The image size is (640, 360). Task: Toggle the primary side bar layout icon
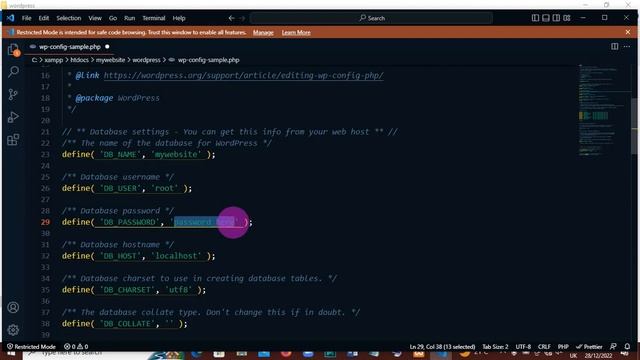[535, 18]
